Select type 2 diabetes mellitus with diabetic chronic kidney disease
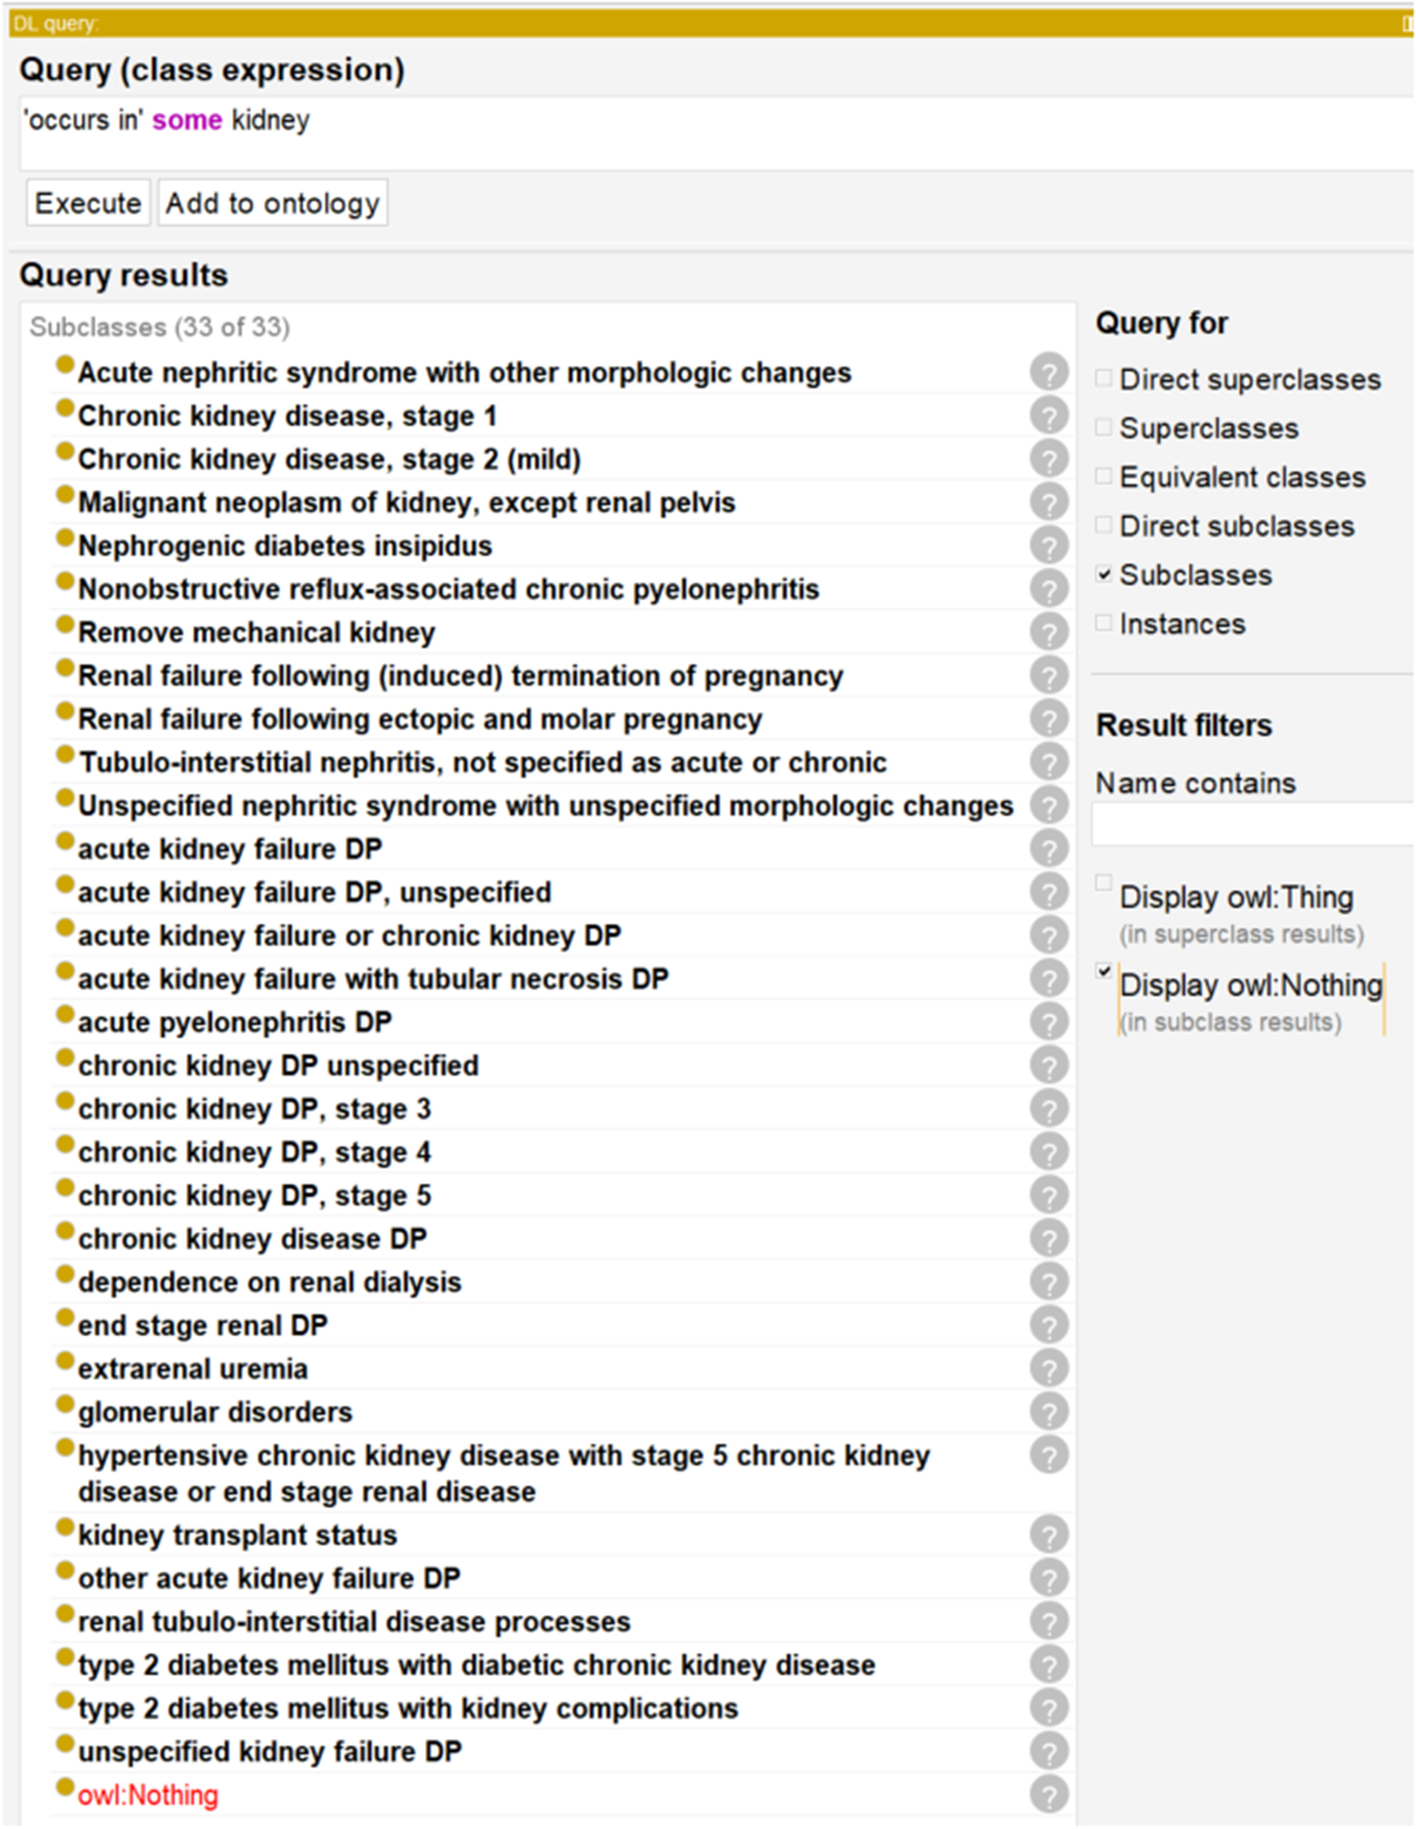This screenshot has height=1829, width=1416. [476, 1665]
